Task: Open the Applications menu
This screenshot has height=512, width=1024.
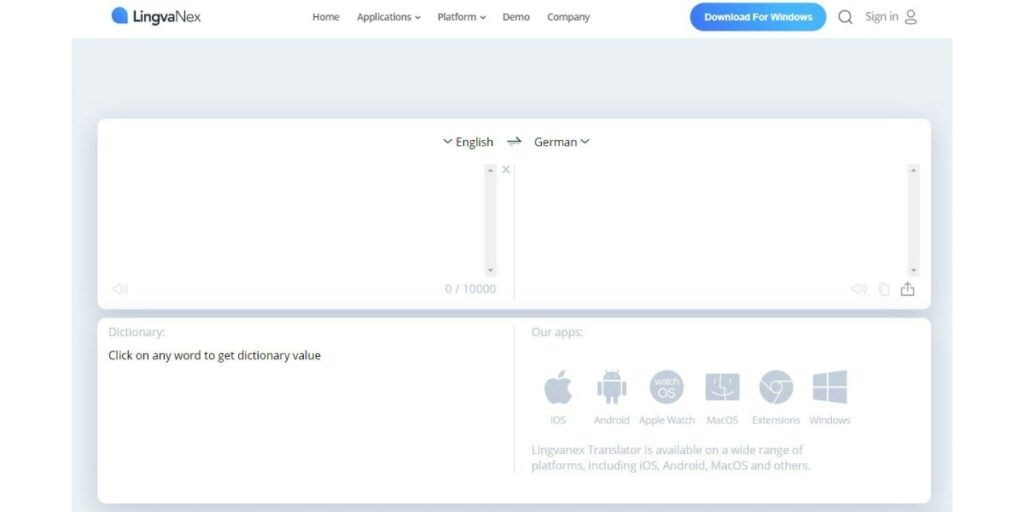Action: coord(389,17)
